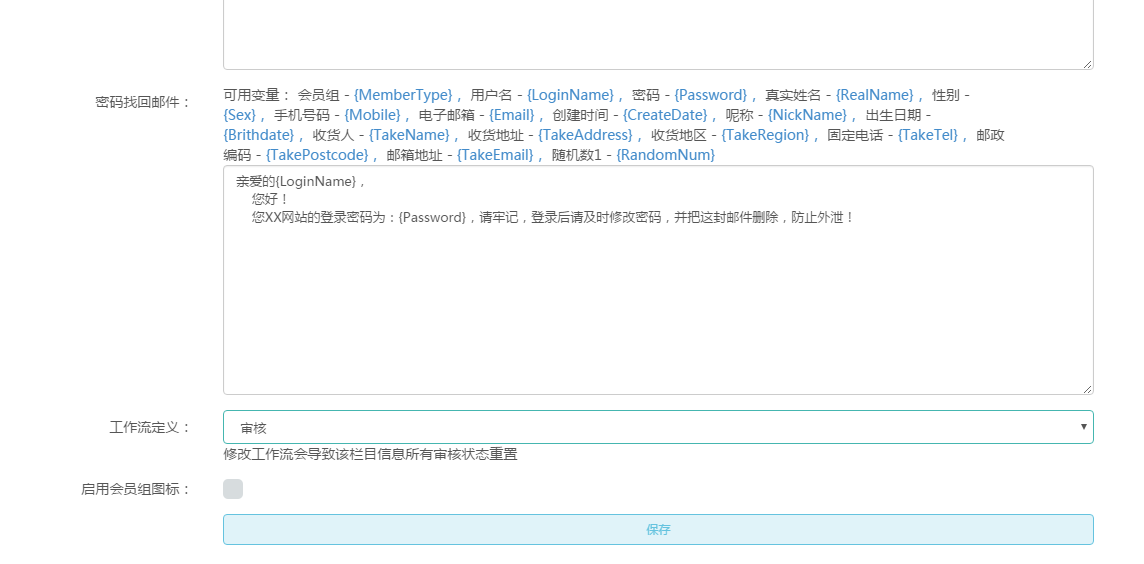The image size is (1144, 564).
Task: Insert the {TakeAddress} variable
Action: pyautogui.click(x=585, y=135)
